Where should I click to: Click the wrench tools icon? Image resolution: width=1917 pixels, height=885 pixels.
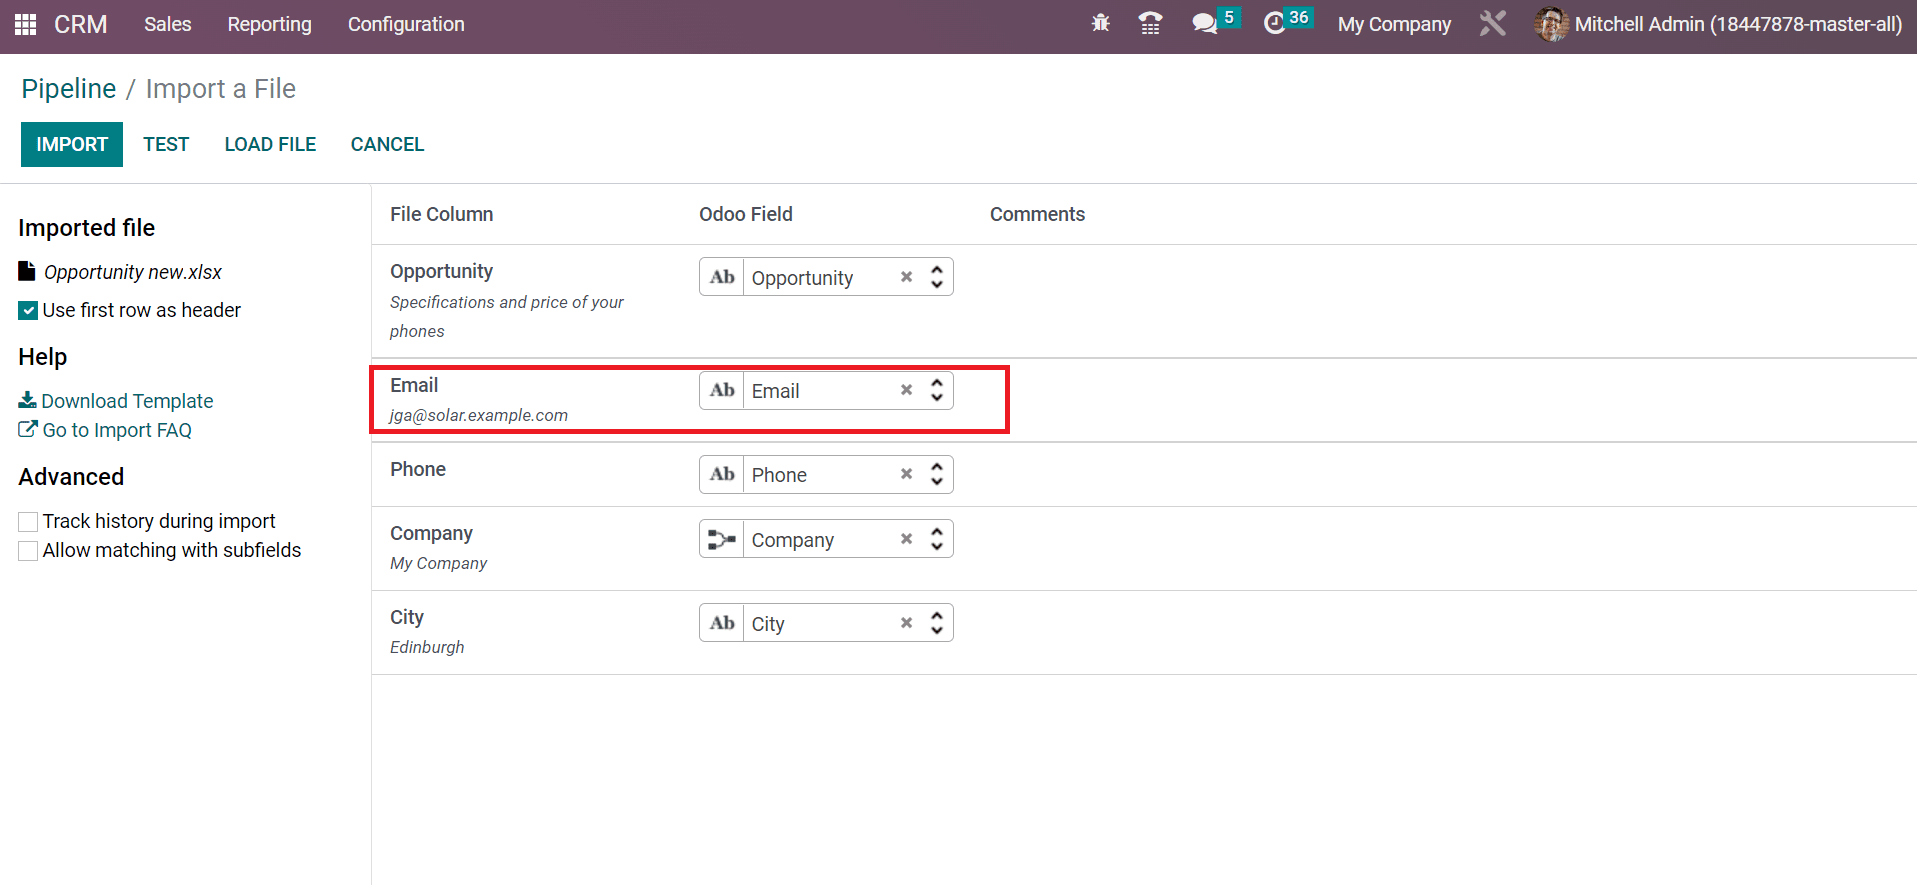click(x=1492, y=23)
